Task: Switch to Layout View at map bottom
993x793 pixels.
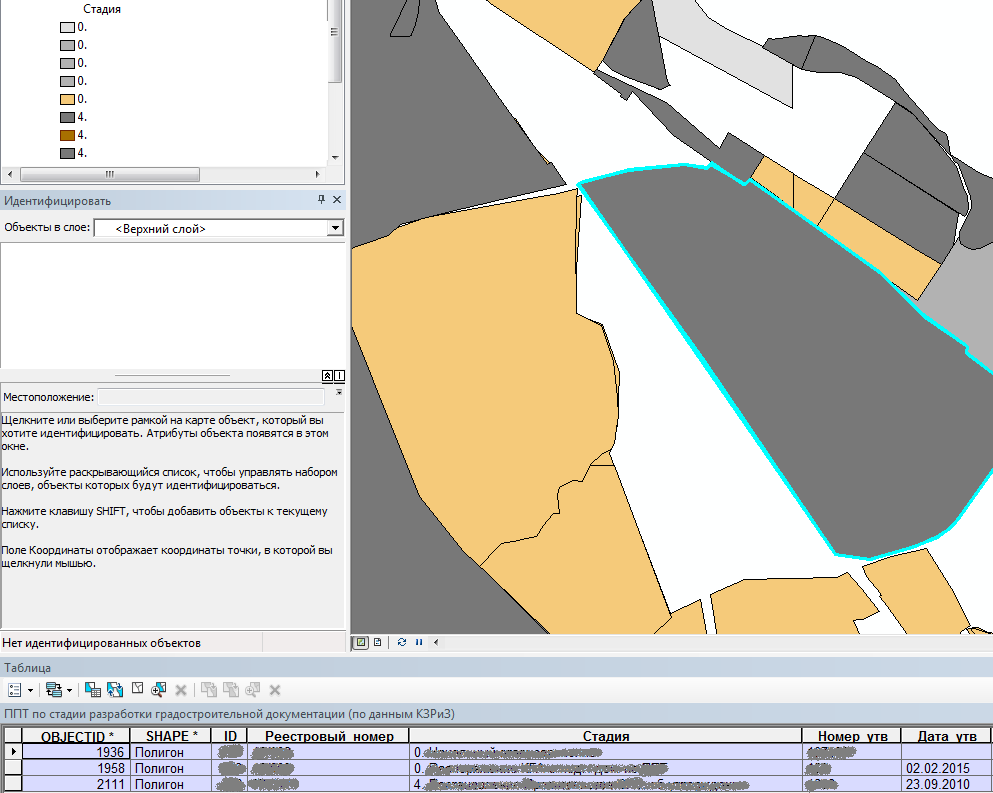Action: 377,642
